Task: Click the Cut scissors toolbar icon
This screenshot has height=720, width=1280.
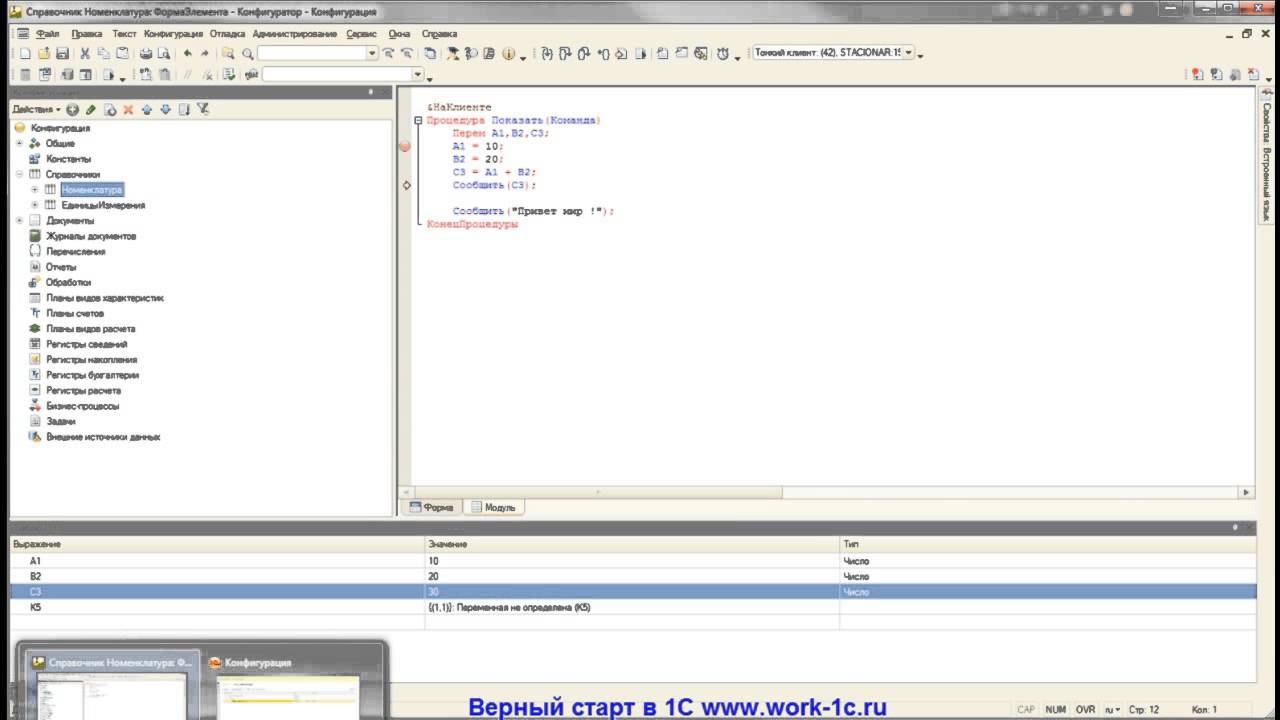Action: coord(85,54)
